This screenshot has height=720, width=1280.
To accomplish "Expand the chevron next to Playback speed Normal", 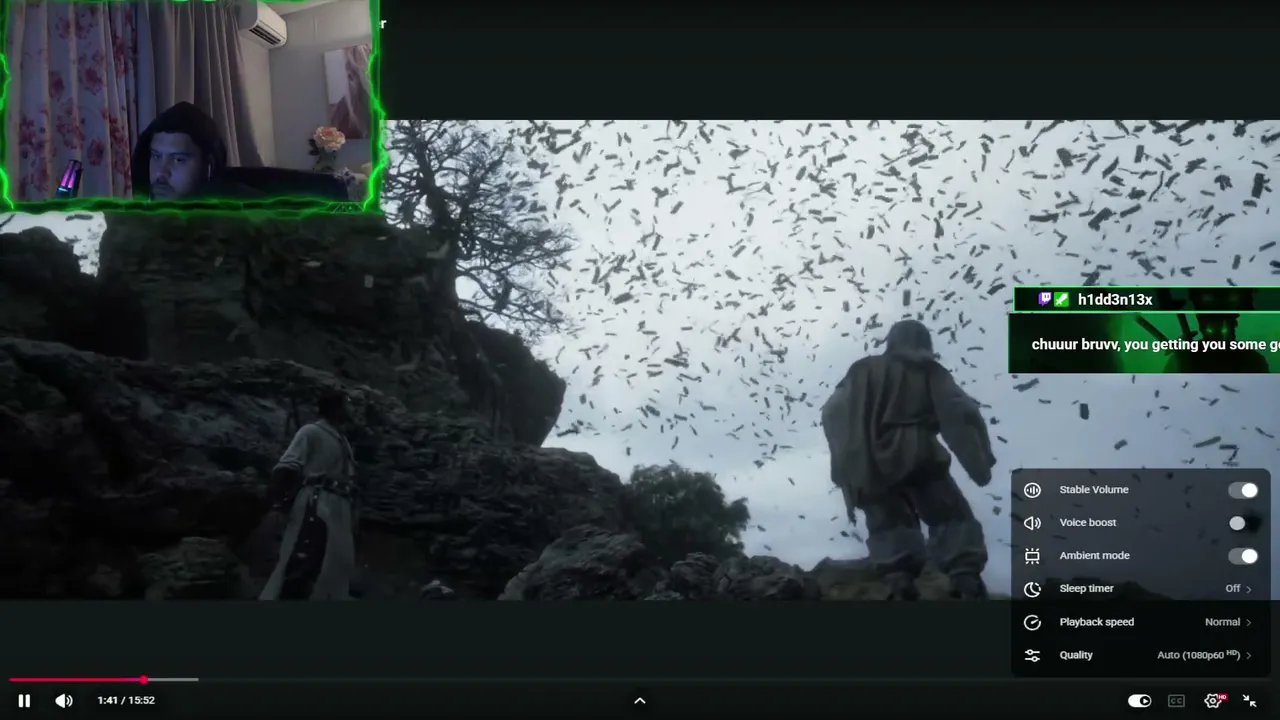I will point(1249,622).
